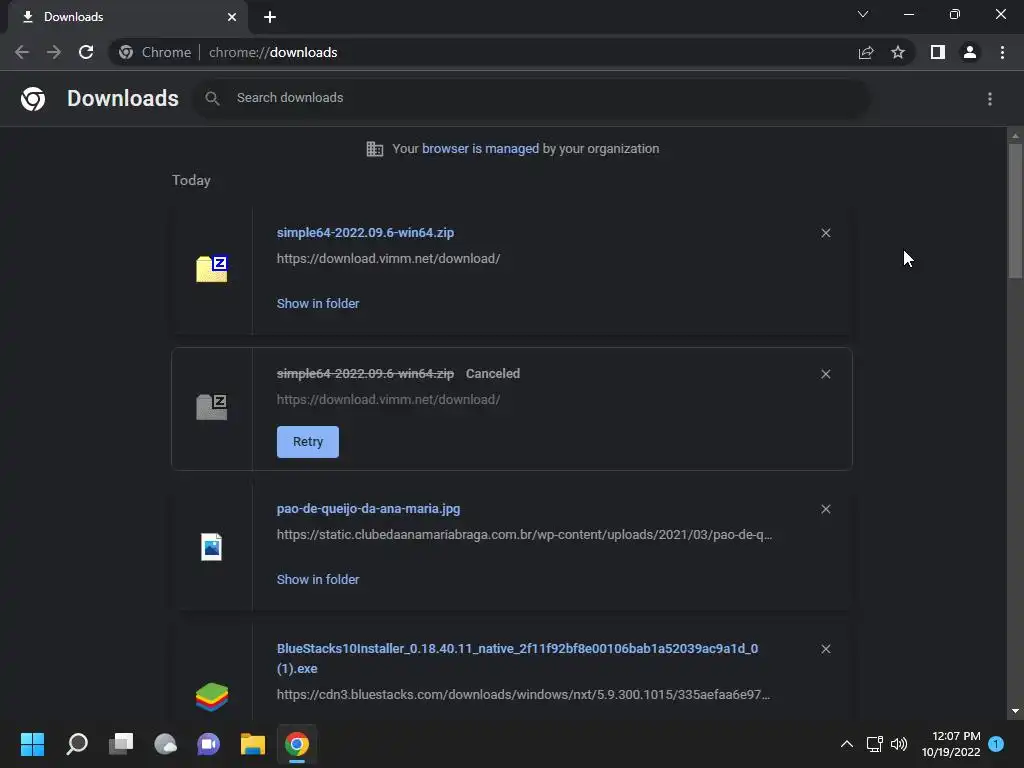
Task: Show the simple64 zip in folder
Action: (317, 304)
